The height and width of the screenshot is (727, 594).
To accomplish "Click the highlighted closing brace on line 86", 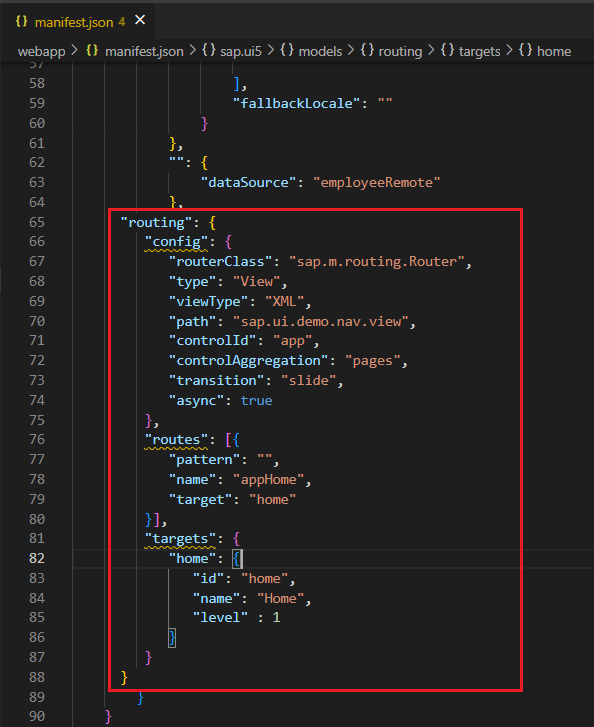I will (x=172, y=638).
